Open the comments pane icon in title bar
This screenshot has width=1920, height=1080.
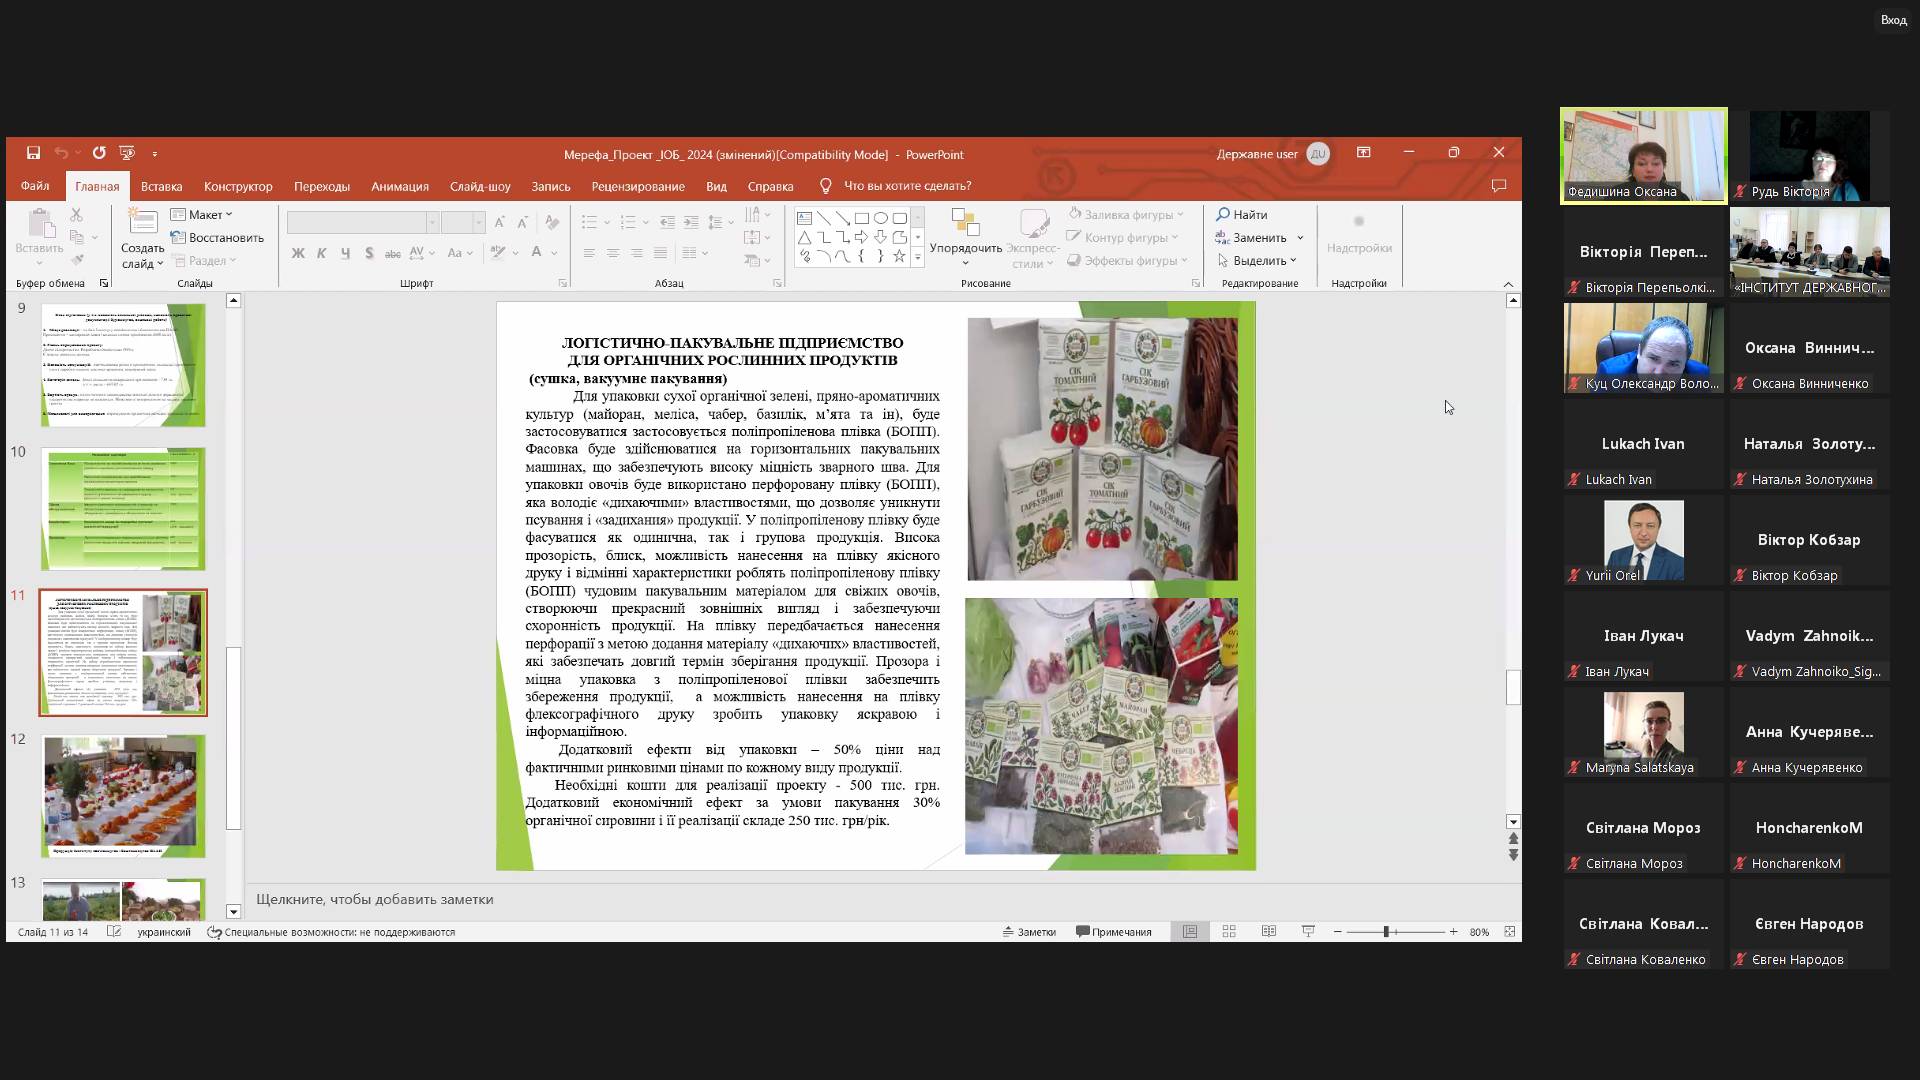(1498, 186)
